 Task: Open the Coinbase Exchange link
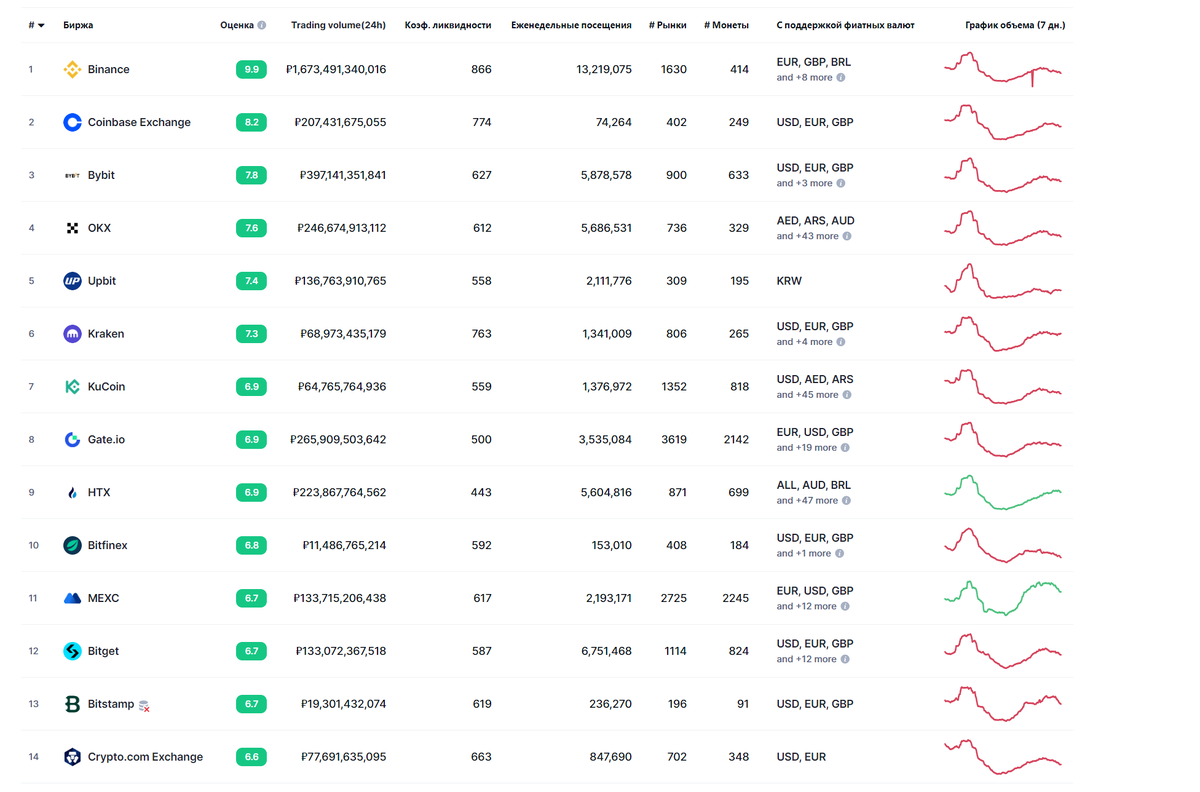coord(139,122)
